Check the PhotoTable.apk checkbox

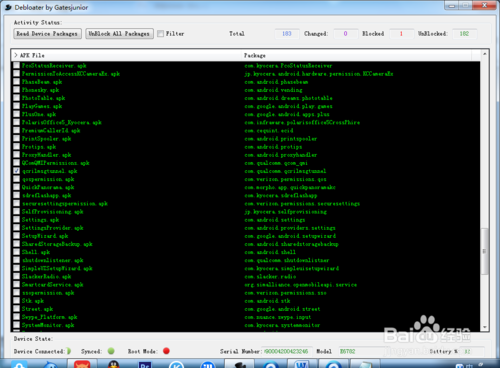(16, 98)
